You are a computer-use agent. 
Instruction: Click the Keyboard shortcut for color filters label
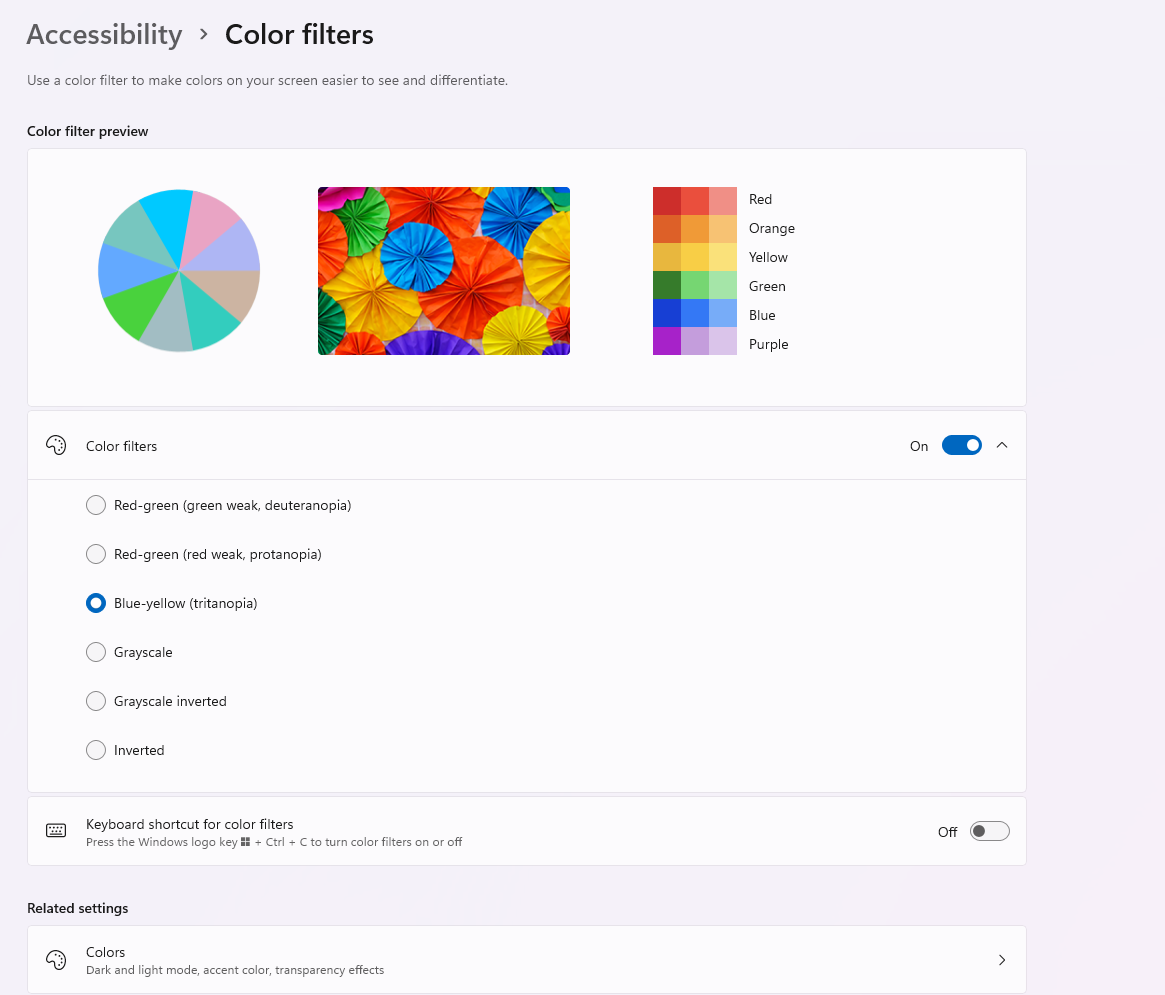(189, 824)
